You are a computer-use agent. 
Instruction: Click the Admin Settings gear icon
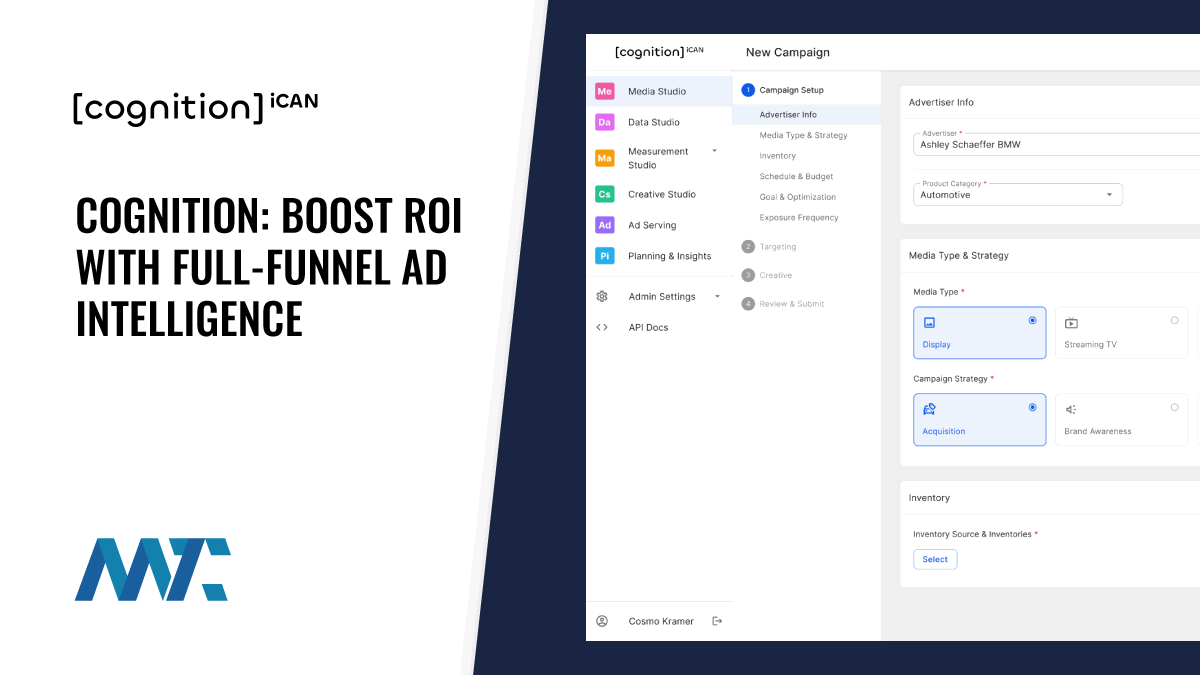pyautogui.click(x=602, y=296)
